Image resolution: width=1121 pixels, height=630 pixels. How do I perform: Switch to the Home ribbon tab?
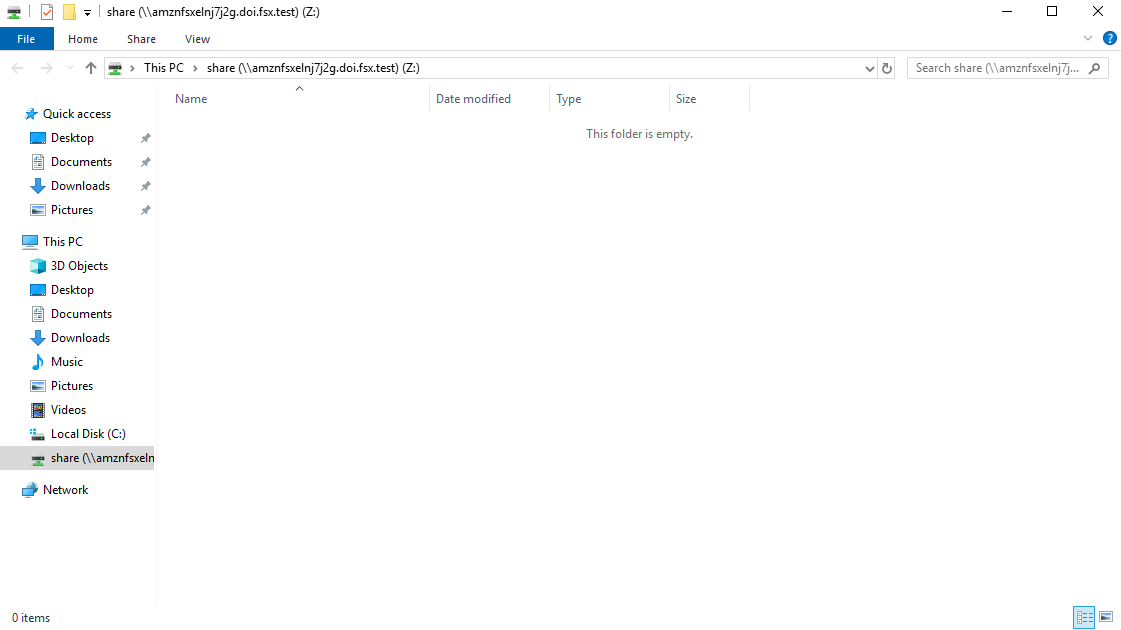pyautogui.click(x=83, y=39)
